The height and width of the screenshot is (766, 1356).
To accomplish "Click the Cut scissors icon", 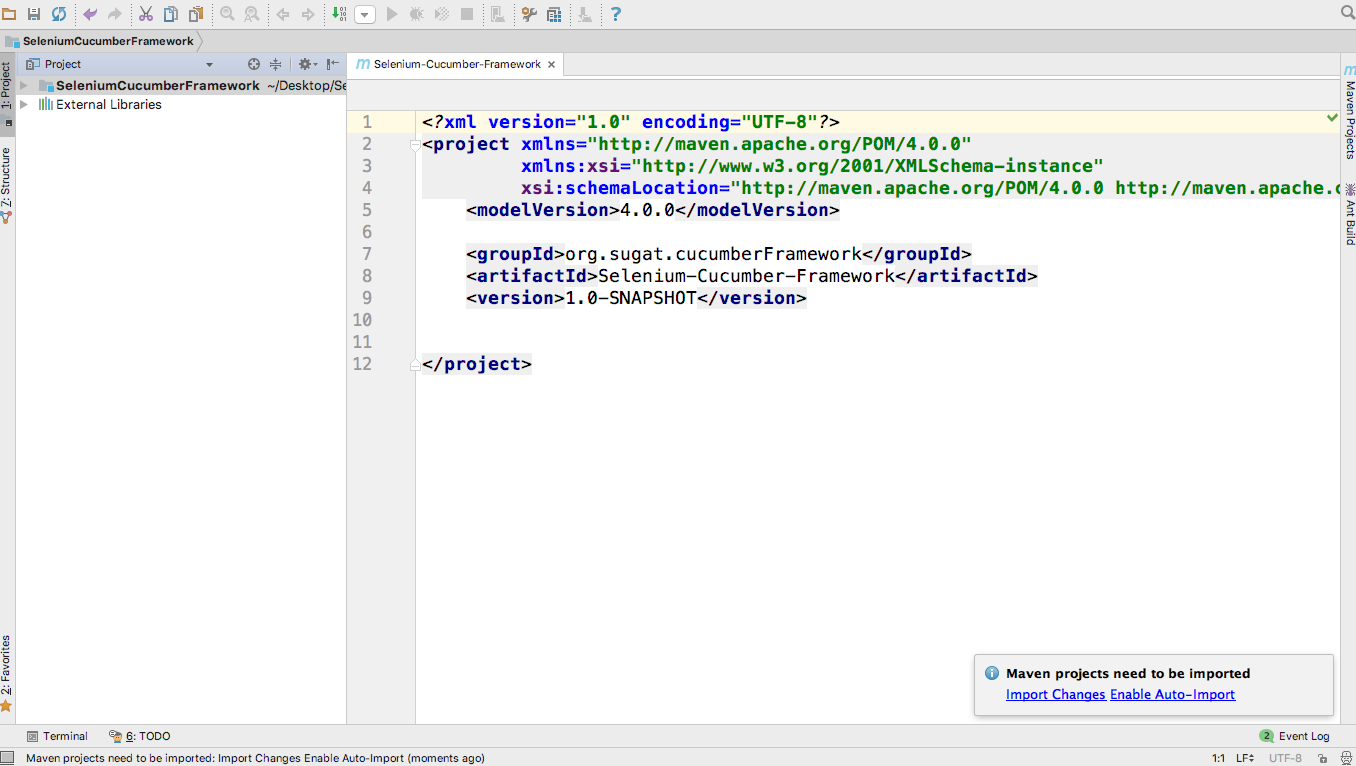I will click(146, 14).
